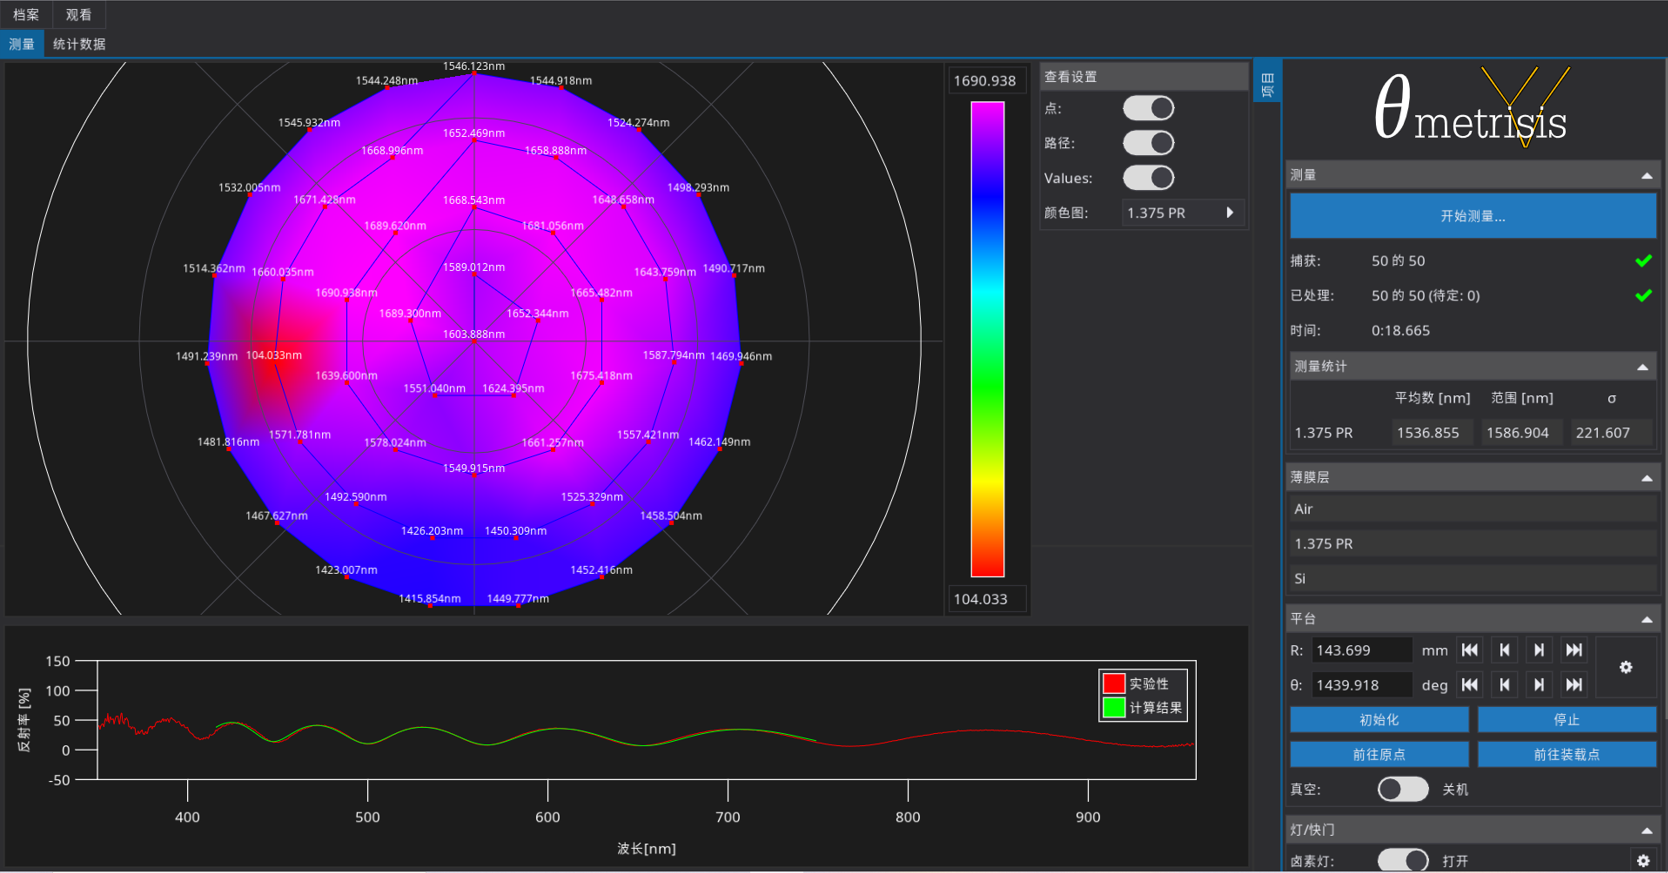Click the 停止 stop button
The height and width of the screenshot is (873, 1668).
click(1567, 720)
